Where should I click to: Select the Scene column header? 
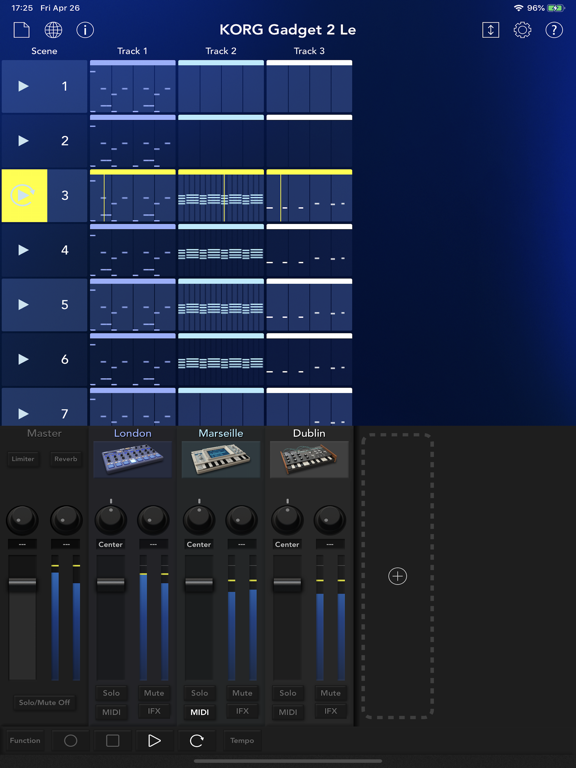pyautogui.click(x=44, y=51)
